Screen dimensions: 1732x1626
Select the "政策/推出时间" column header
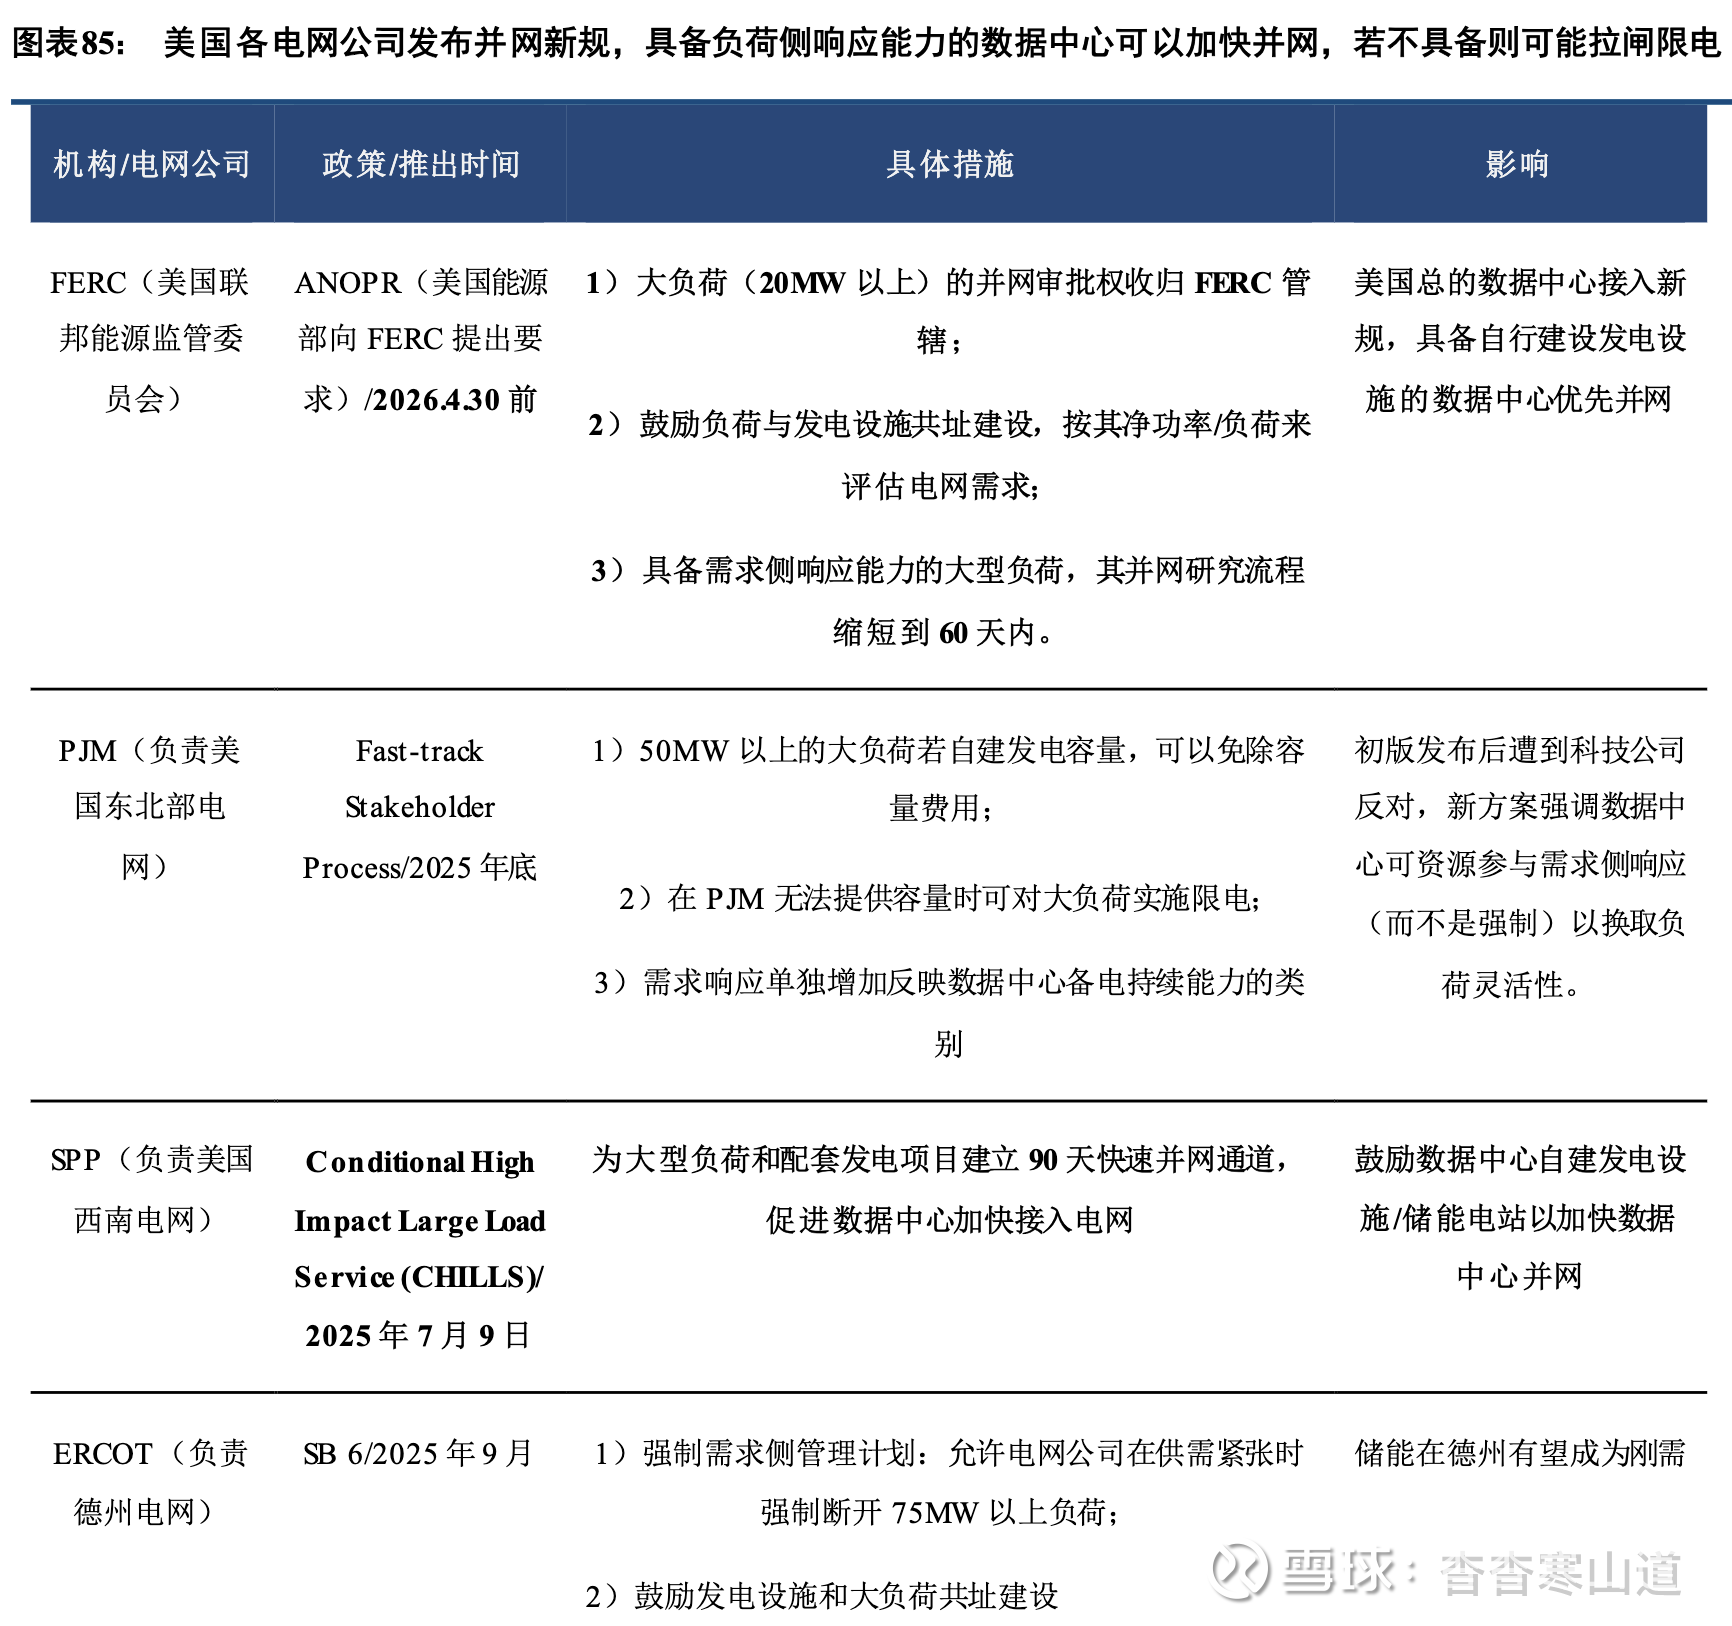421,164
